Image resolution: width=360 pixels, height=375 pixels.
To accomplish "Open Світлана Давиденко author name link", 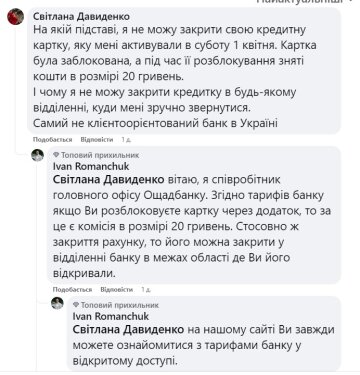I will click(x=82, y=16).
